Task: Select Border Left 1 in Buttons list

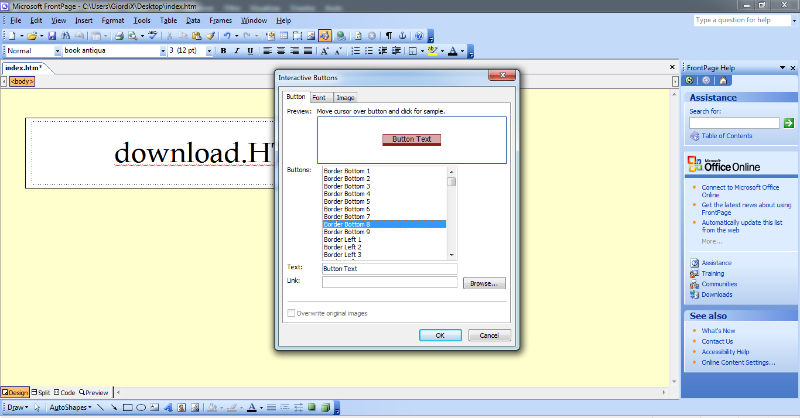Action: tap(341, 240)
